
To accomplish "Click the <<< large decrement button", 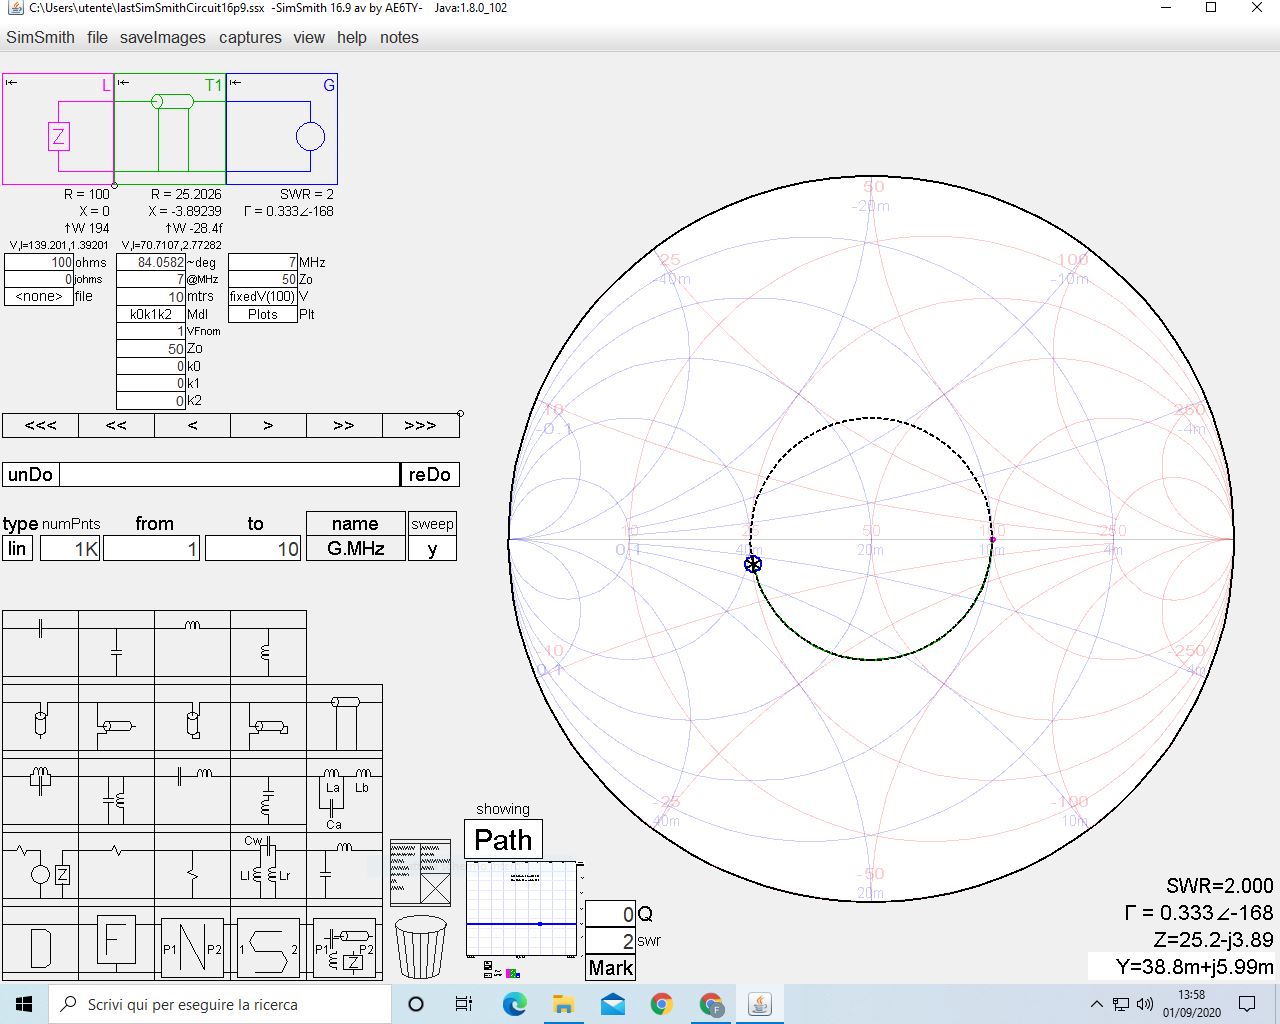I will [x=40, y=425].
